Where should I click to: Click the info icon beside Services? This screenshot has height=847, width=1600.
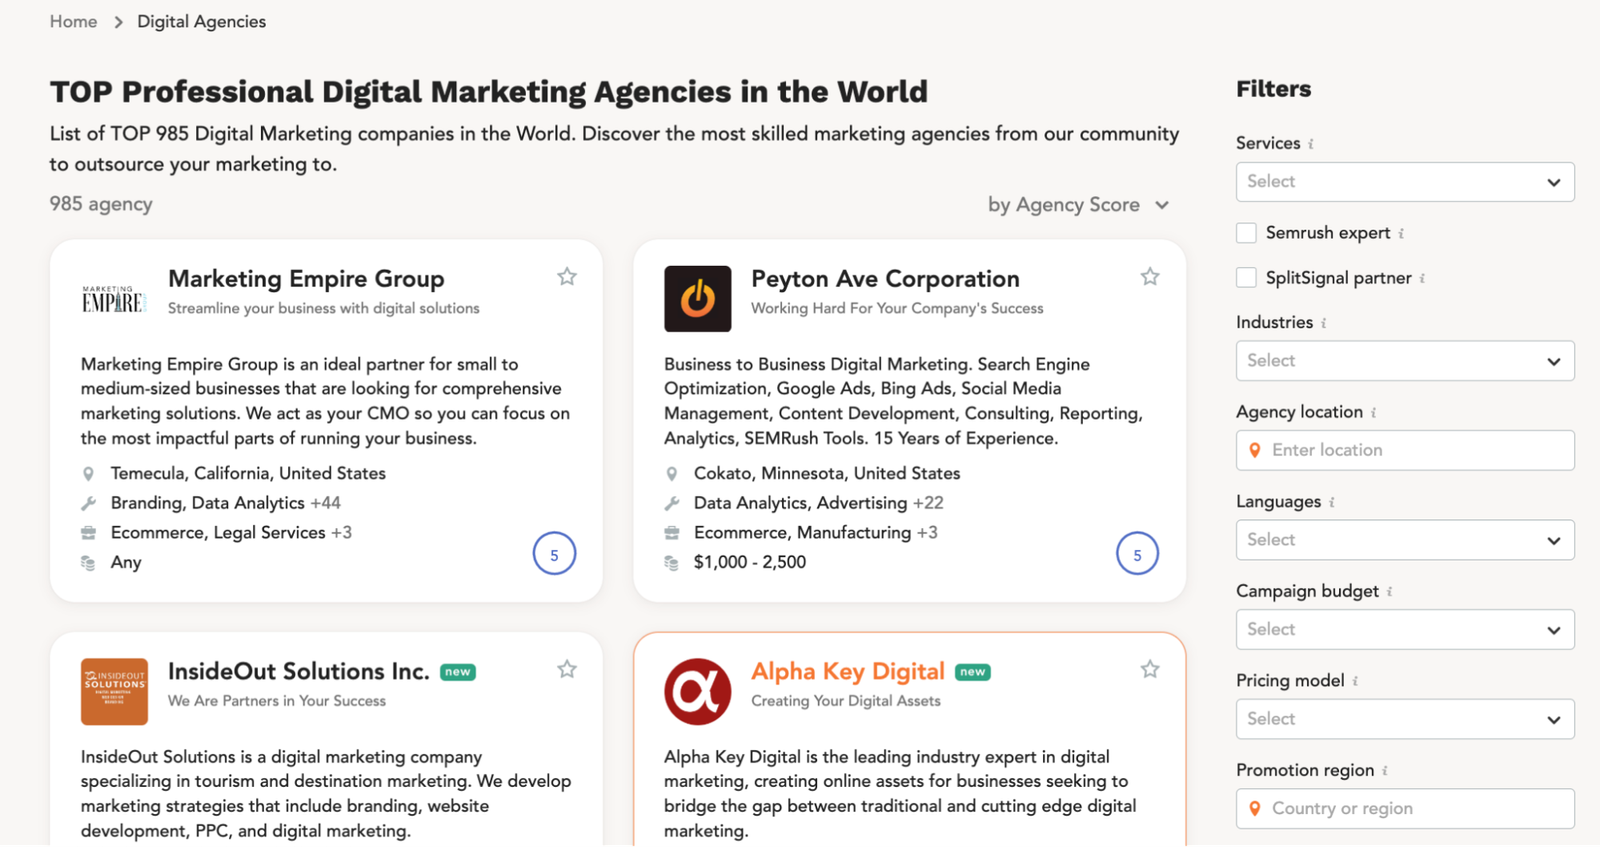pos(1311,144)
